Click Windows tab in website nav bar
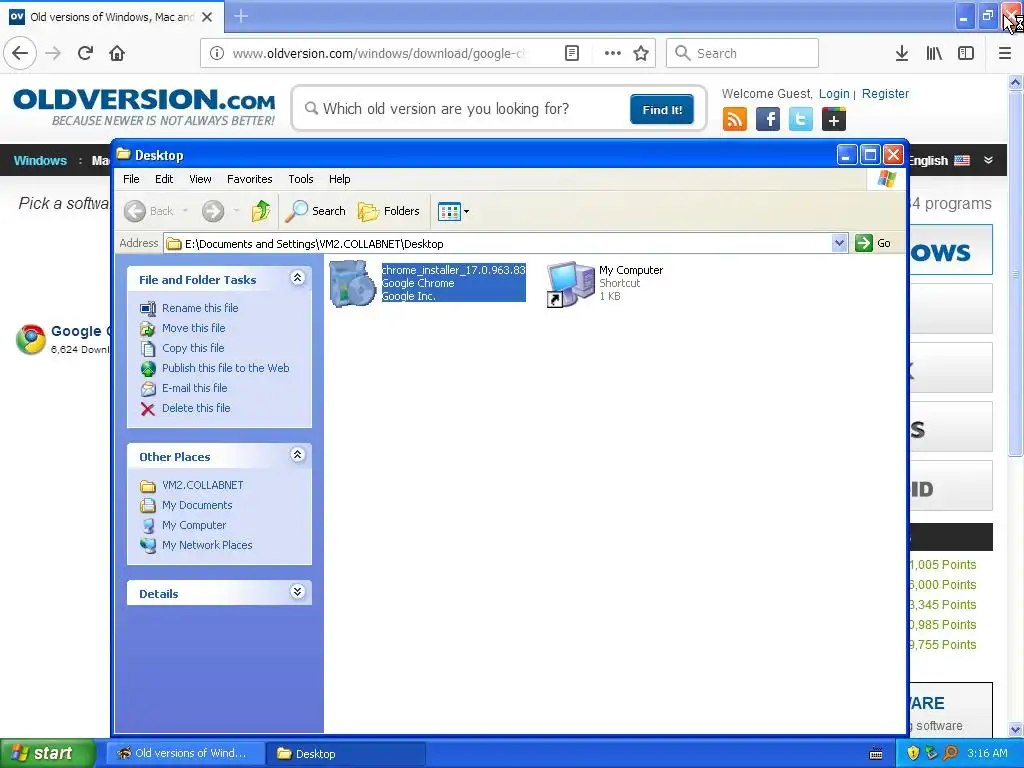1024x768 pixels. point(40,160)
